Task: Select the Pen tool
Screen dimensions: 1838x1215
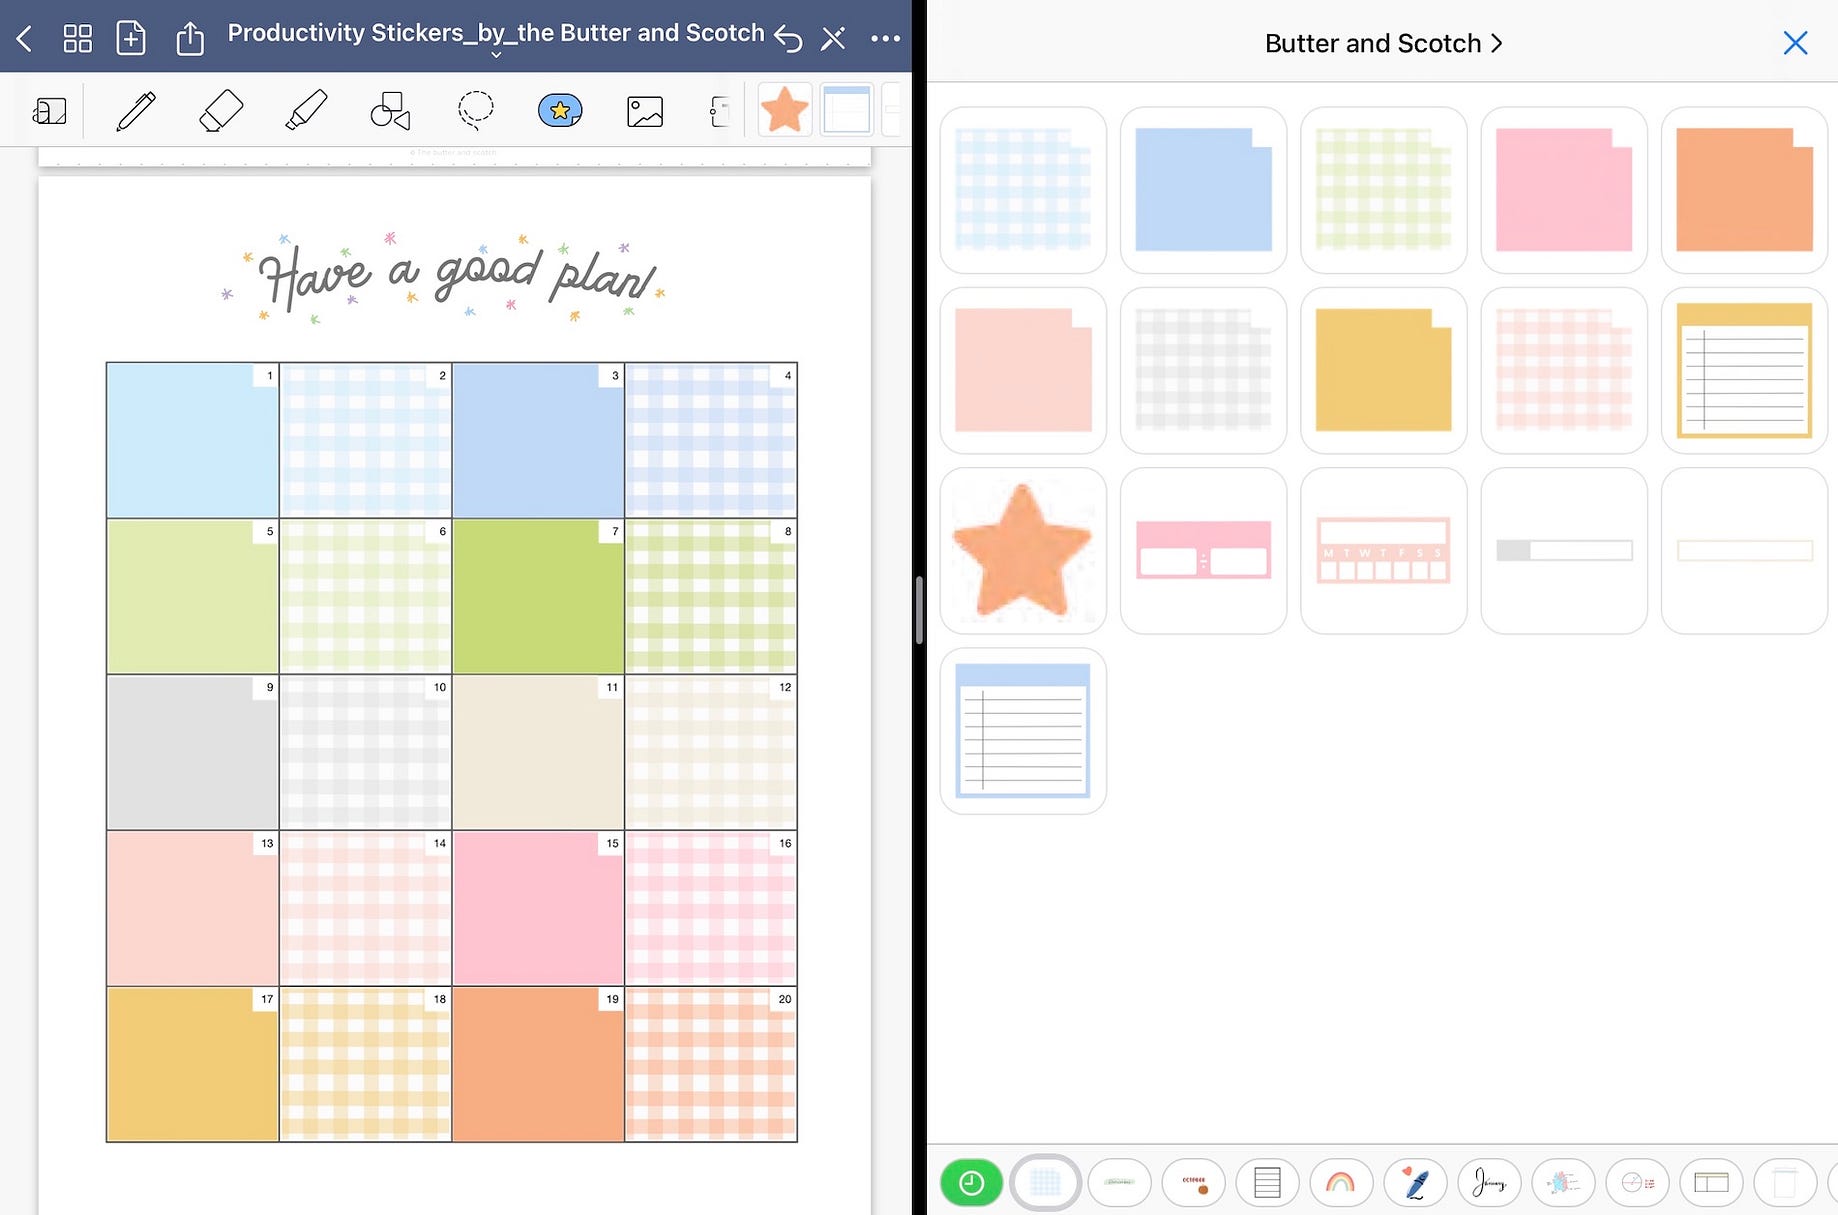Action: 135,110
